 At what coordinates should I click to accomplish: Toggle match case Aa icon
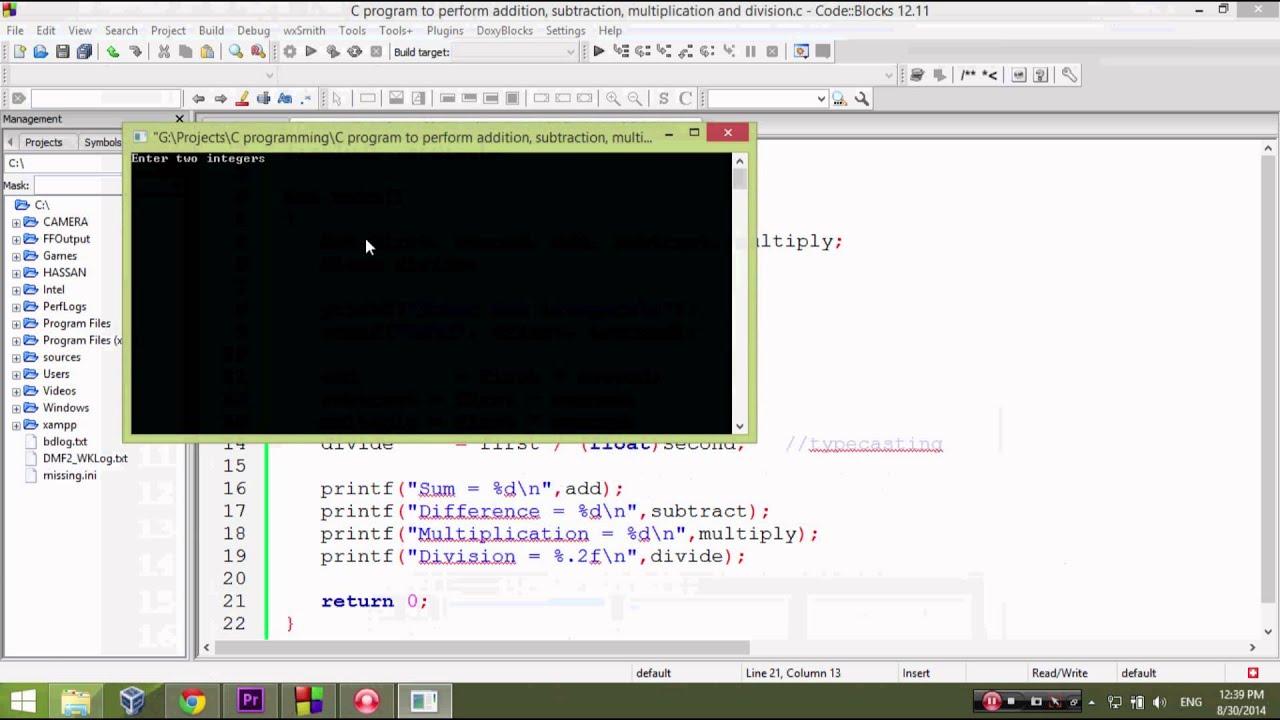click(285, 98)
